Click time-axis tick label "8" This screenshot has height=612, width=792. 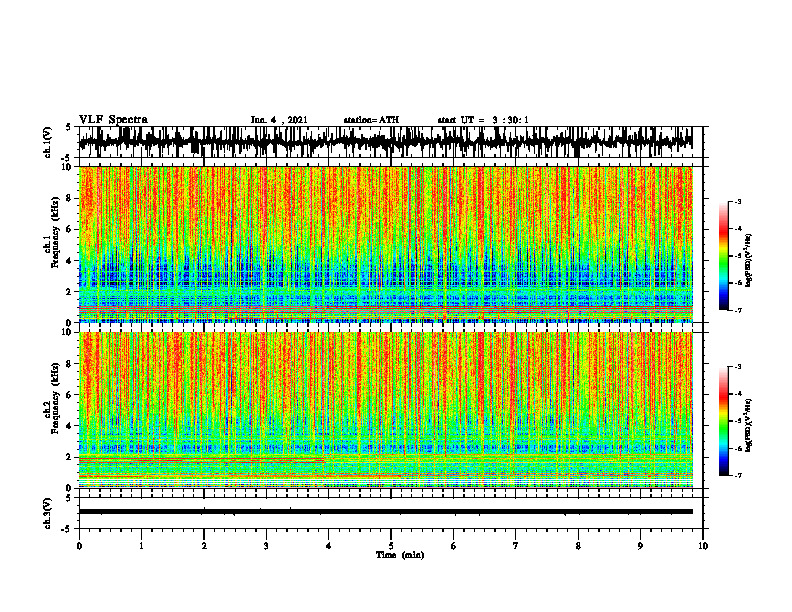[578, 546]
